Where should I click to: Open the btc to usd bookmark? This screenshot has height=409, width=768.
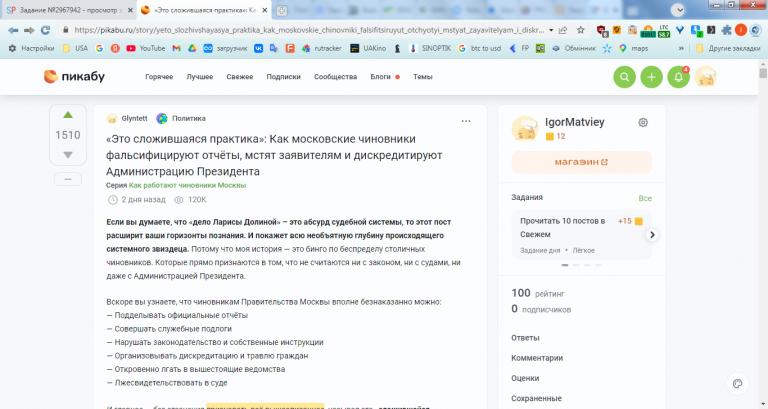click(480, 48)
